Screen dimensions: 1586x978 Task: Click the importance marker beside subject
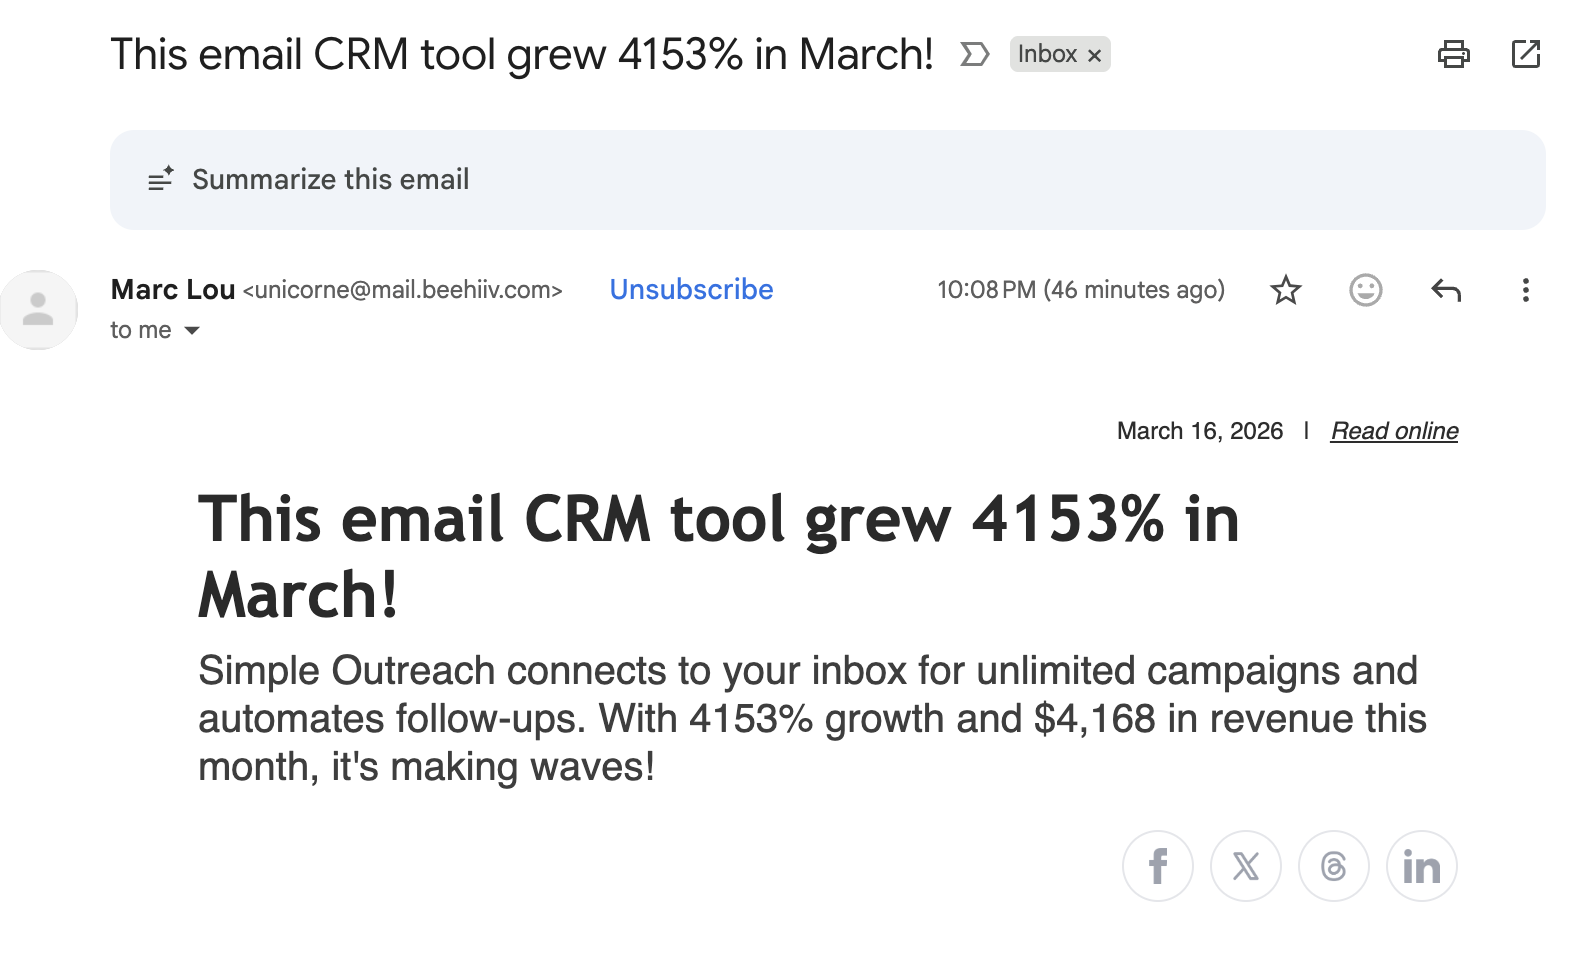coord(974,54)
